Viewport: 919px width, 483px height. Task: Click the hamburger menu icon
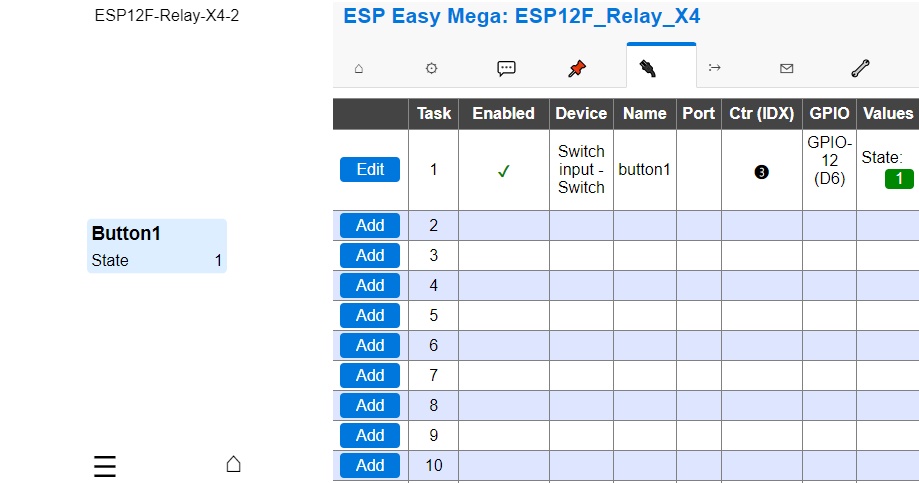pyautogui.click(x=105, y=466)
